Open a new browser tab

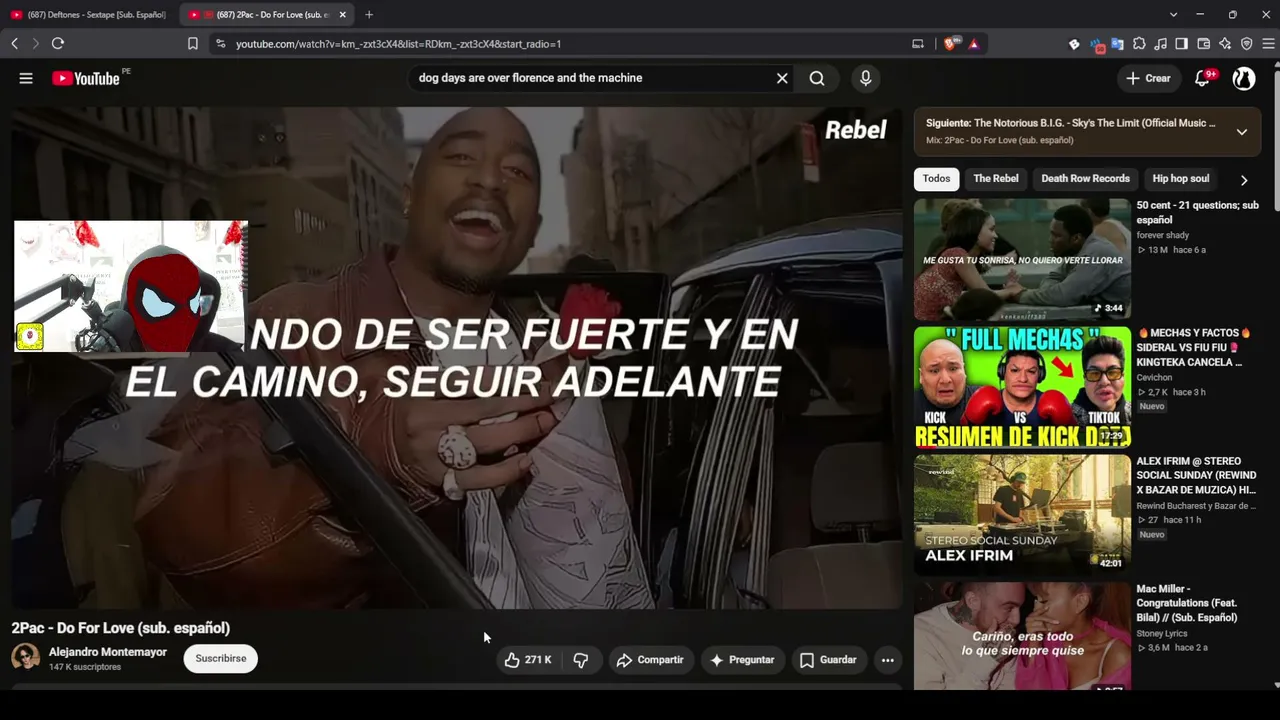(369, 15)
